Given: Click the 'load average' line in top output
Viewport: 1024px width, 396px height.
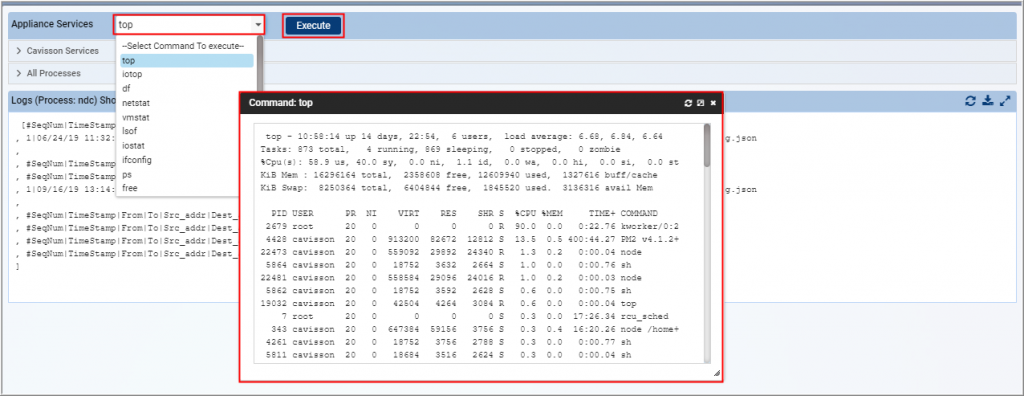Looking at the screenshot, I should click(x=464, y=137).
